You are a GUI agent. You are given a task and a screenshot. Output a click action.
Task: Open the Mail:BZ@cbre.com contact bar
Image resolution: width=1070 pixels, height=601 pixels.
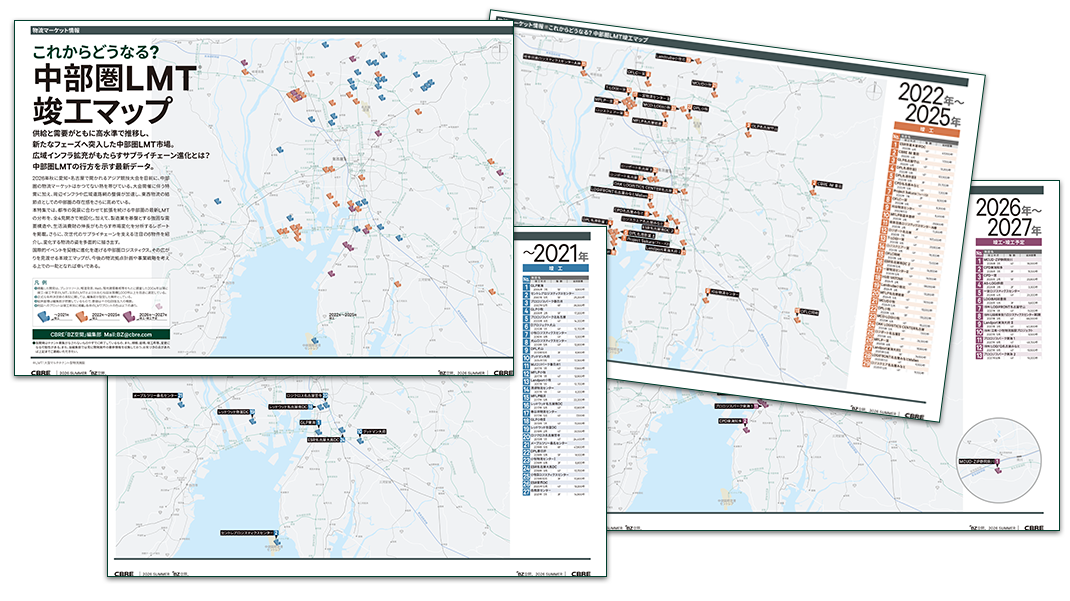click(x=101, y=334)
